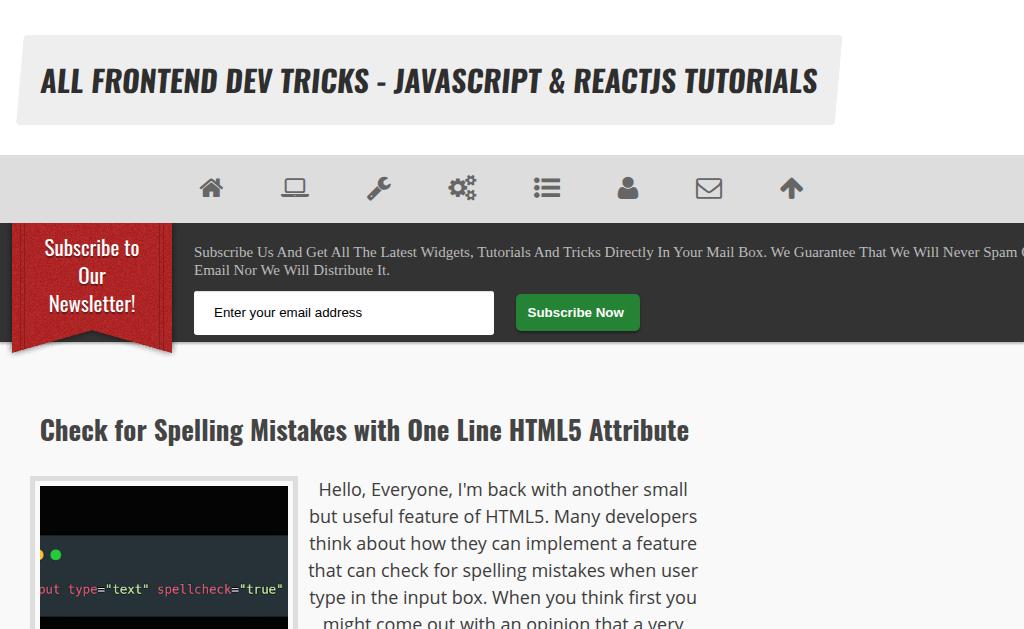The image size is (1024, 629).
Task: Click the list icon in navbar
Action: [547, 188]
